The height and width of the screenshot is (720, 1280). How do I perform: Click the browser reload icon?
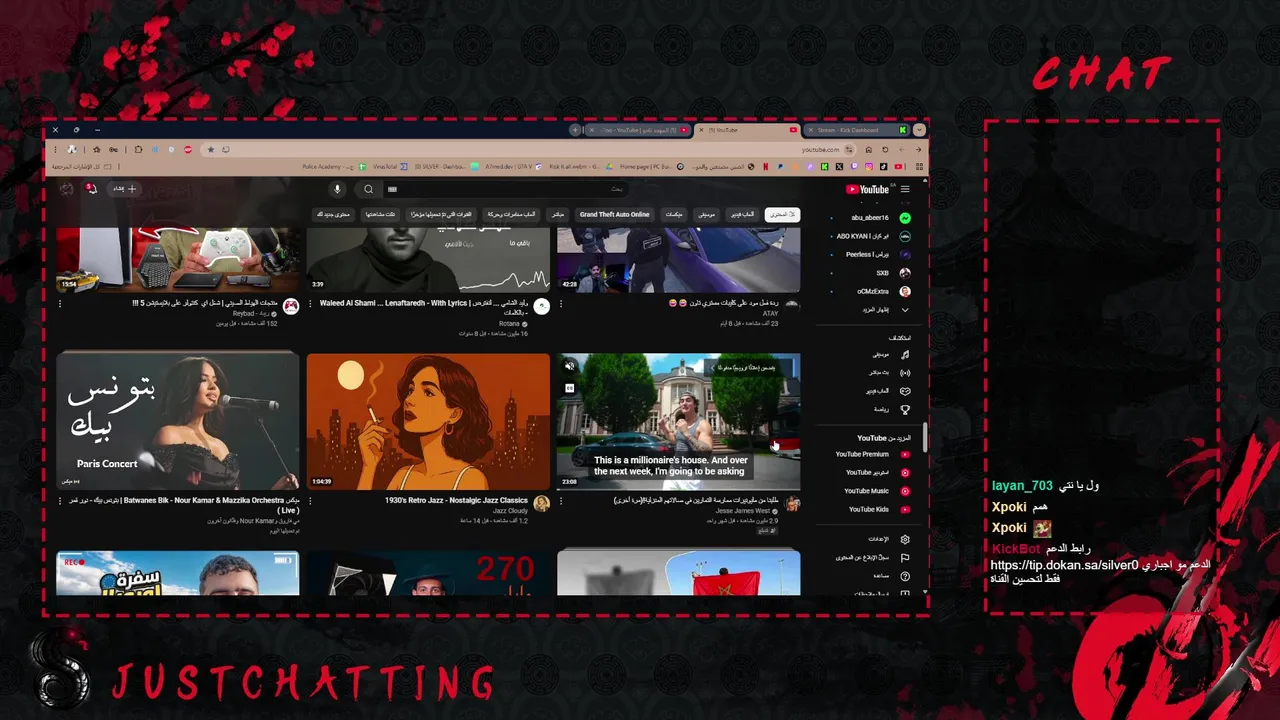click(x=885, y=150)
